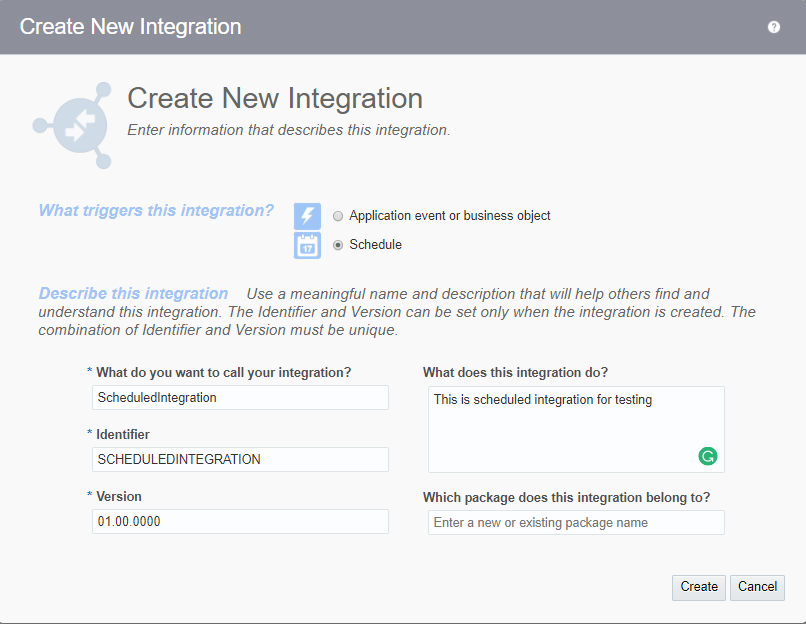Click the 'Describe this integration' section heading
806x624 pixels.
[134, 294]
